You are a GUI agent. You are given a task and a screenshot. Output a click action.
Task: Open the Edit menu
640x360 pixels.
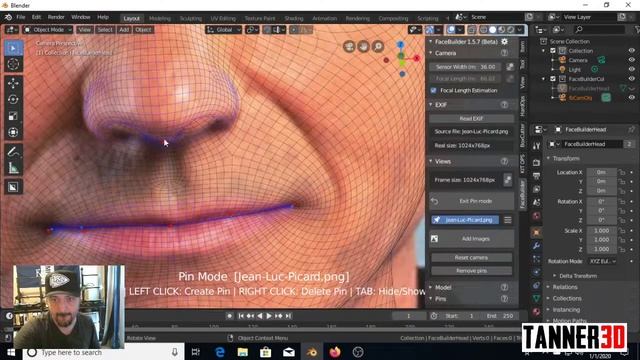tap(37, 17)
